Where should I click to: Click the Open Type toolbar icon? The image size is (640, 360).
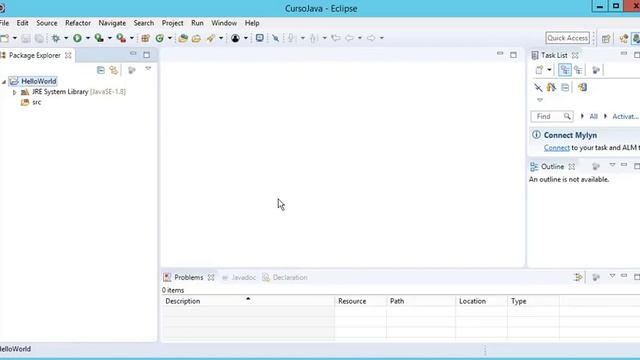183,38
